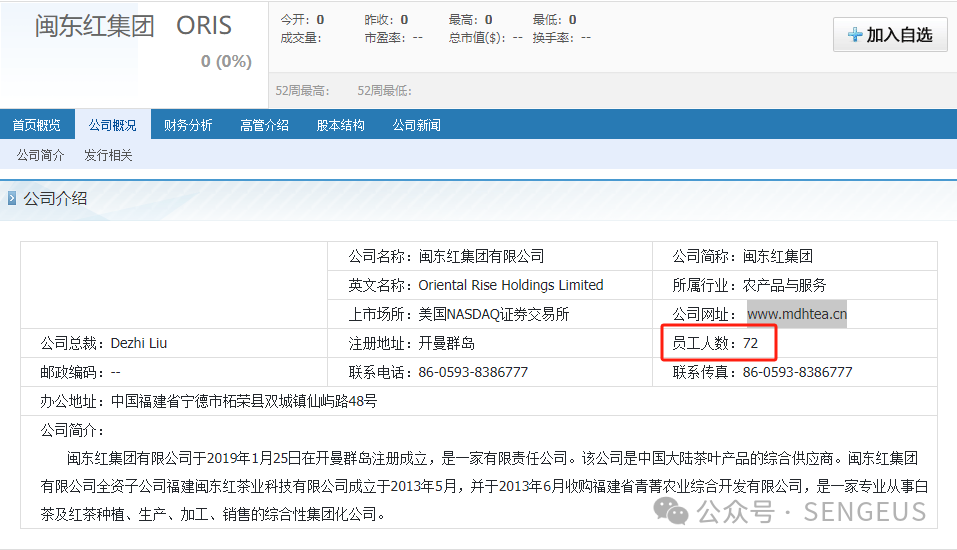The width and height of the screenshot is (957, 550).
Task: Click the 公司简介: label in the table
Action: pos(73,430)
